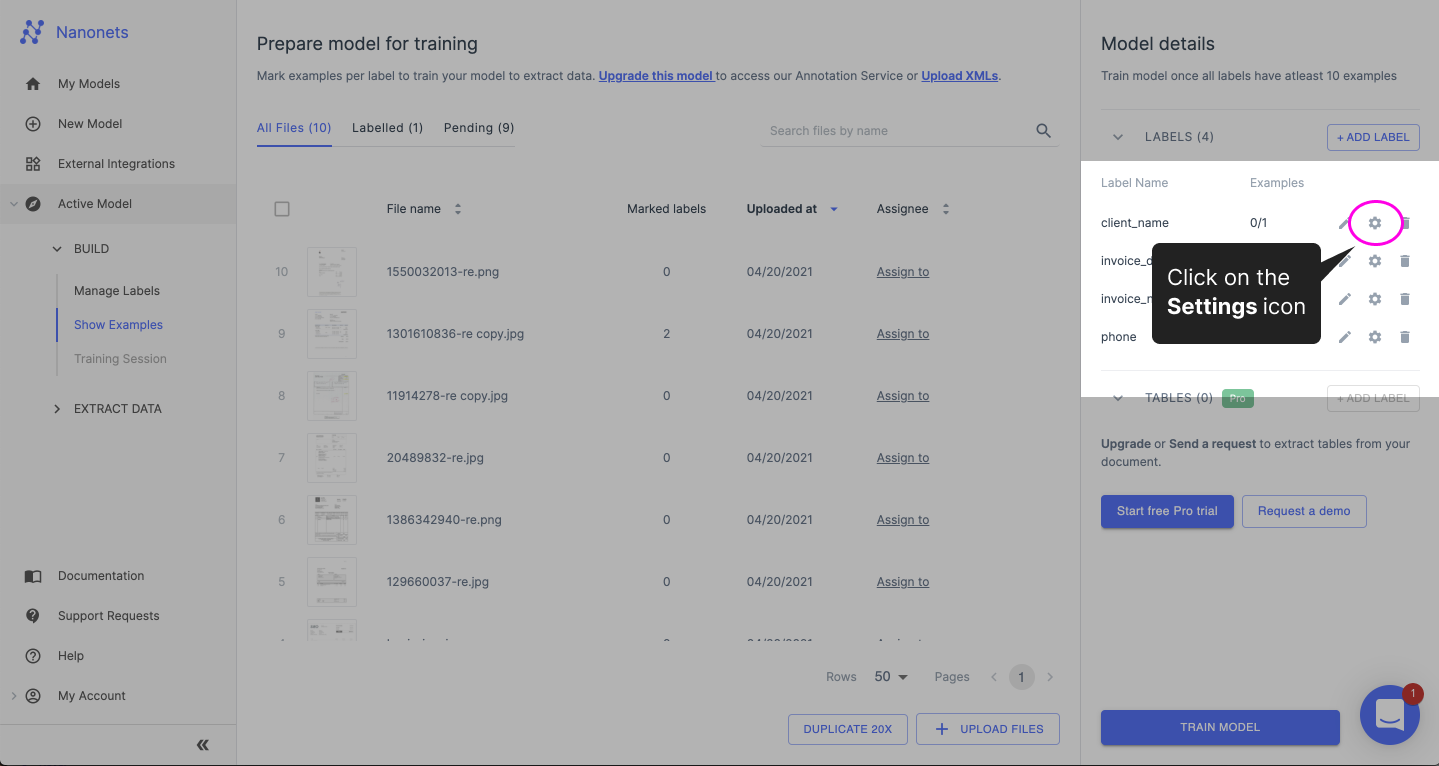Image resolution: width=1439 pixels, height=766 pixels.
Task: Open settings gear in the row above phone
Action: 1375,299
